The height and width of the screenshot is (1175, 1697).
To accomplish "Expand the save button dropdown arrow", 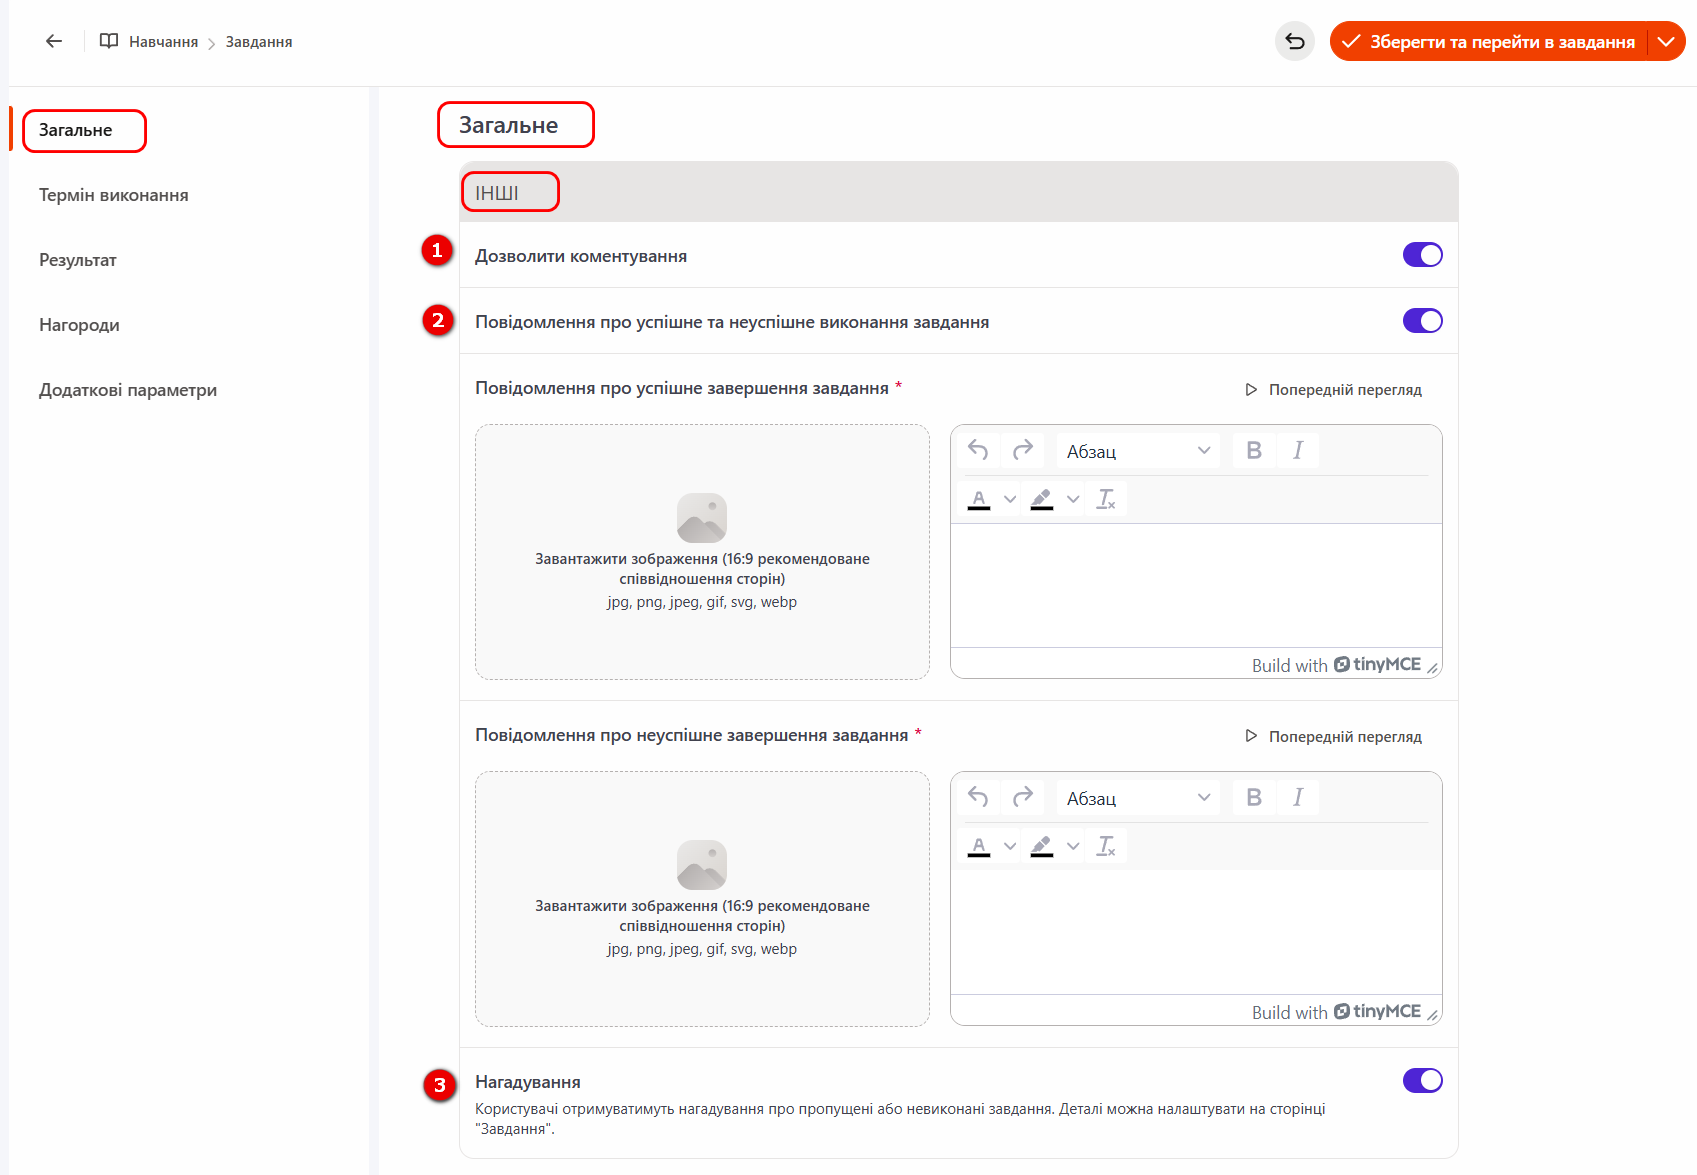I will (1666, 41).
